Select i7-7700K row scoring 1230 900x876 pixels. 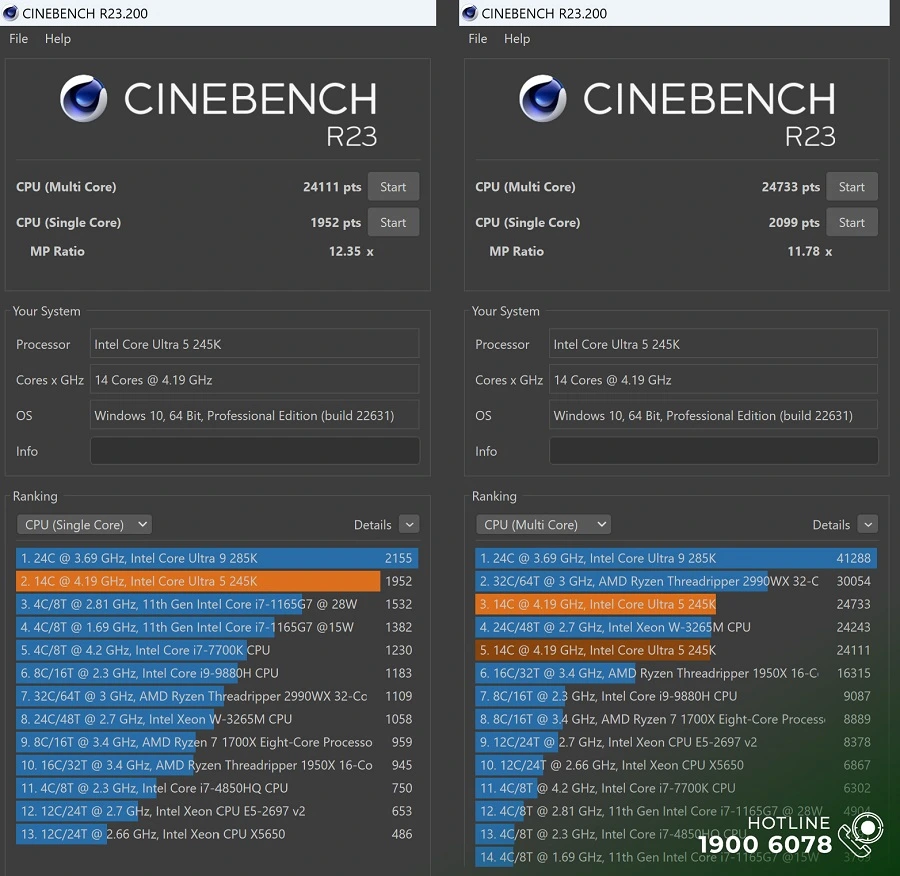(x=217, y=650)
